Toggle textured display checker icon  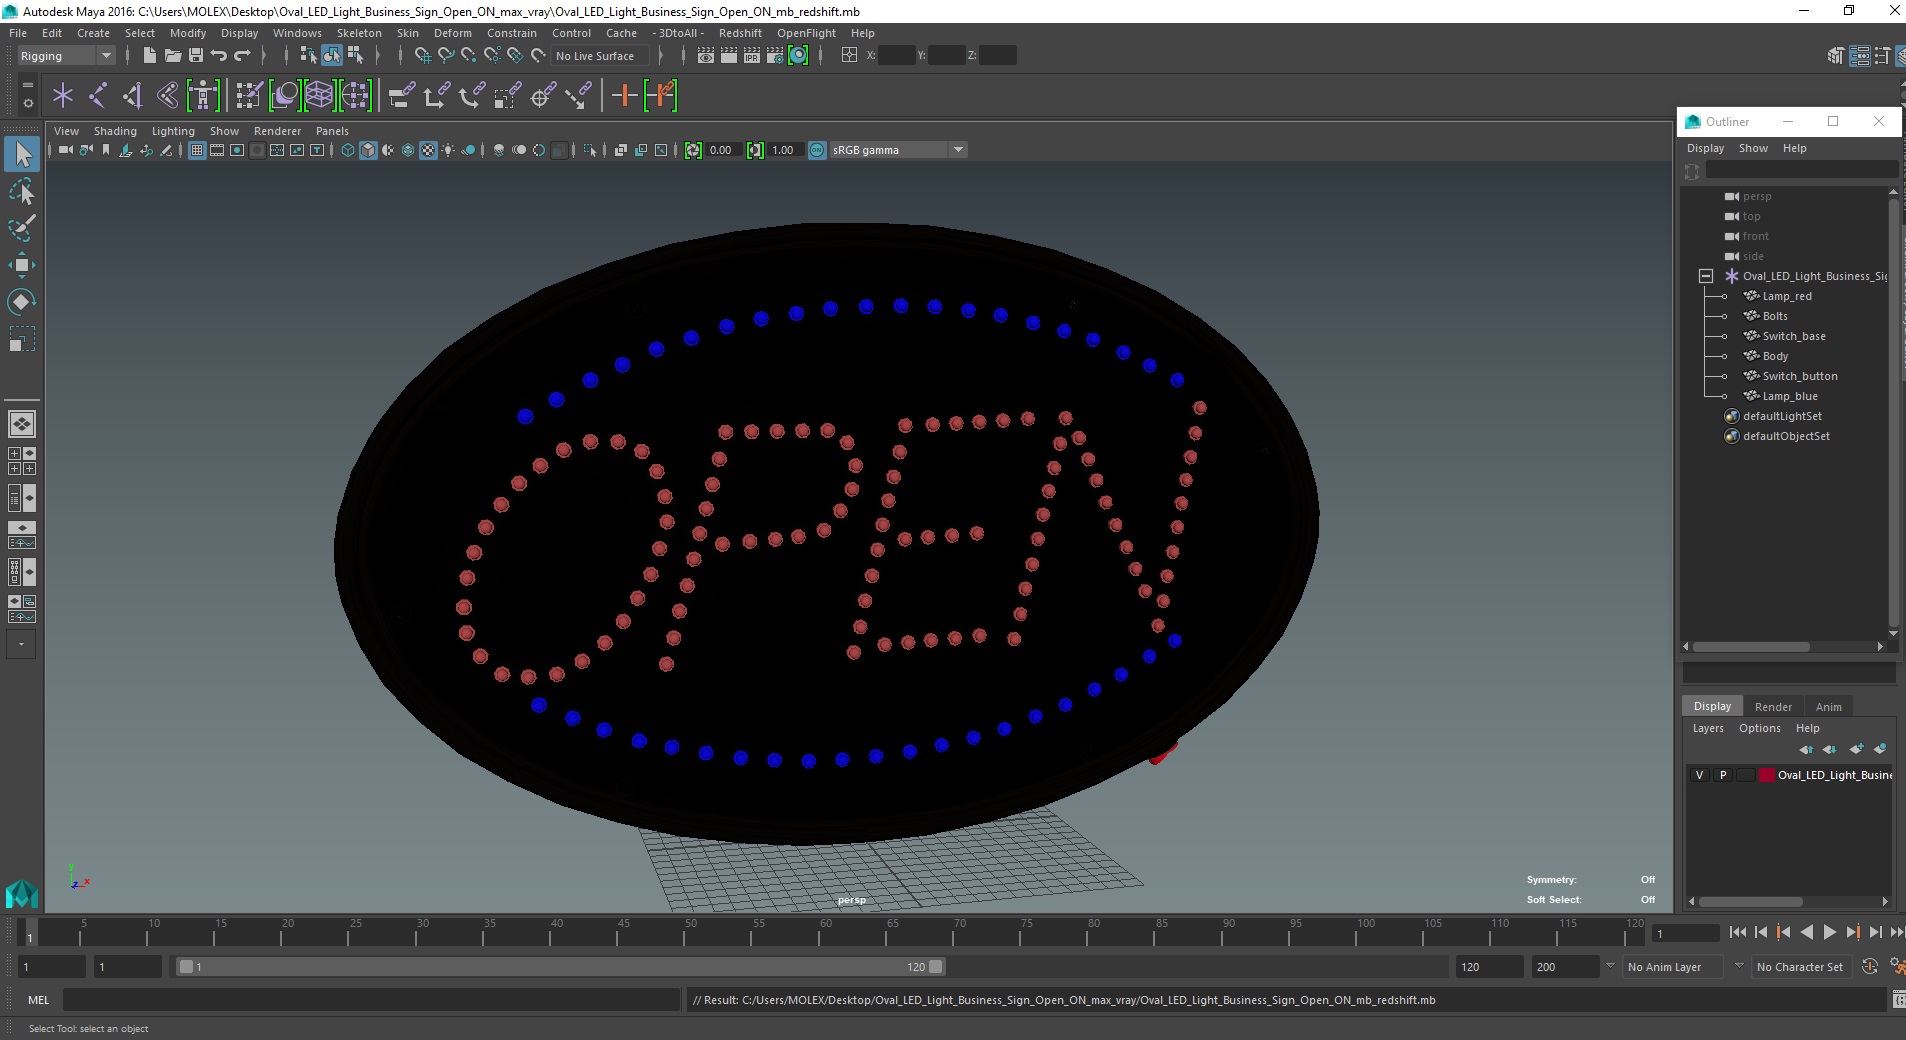click(428, 150)
